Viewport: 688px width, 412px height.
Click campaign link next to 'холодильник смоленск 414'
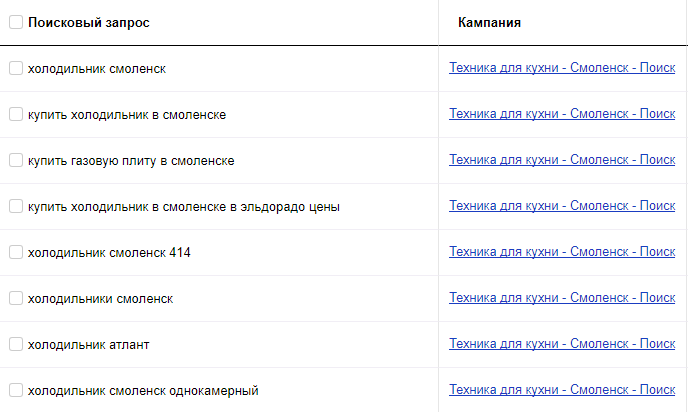click(562, 252)
